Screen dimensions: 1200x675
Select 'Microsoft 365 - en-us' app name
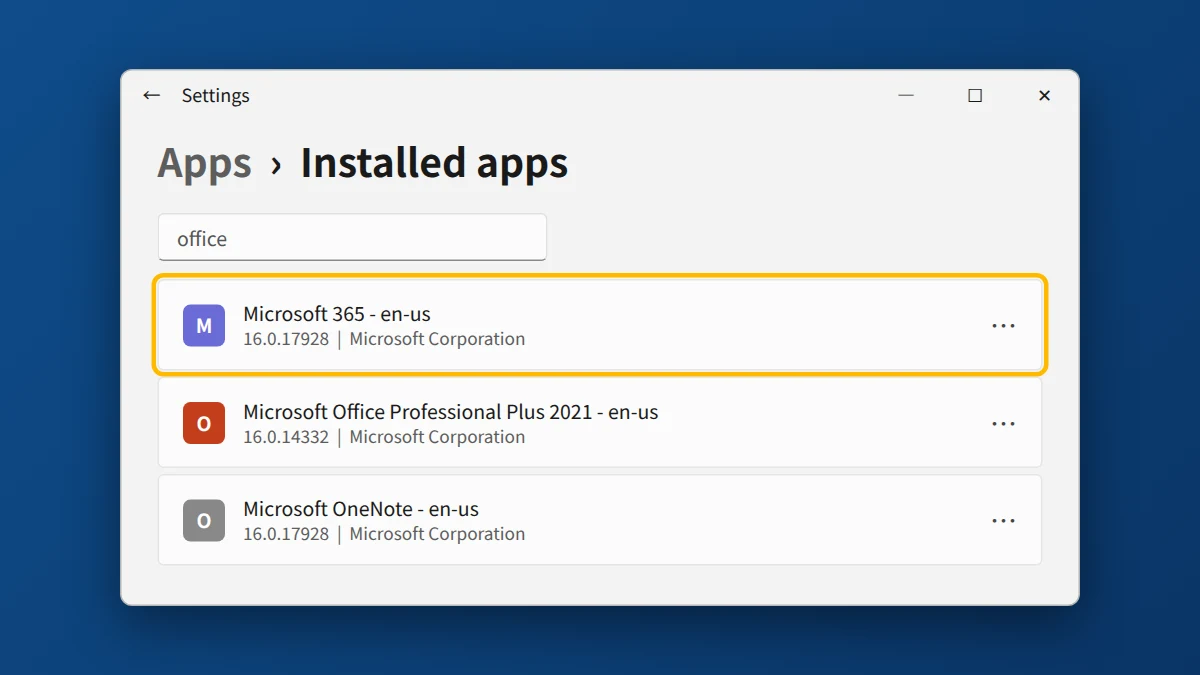(337, 314)
